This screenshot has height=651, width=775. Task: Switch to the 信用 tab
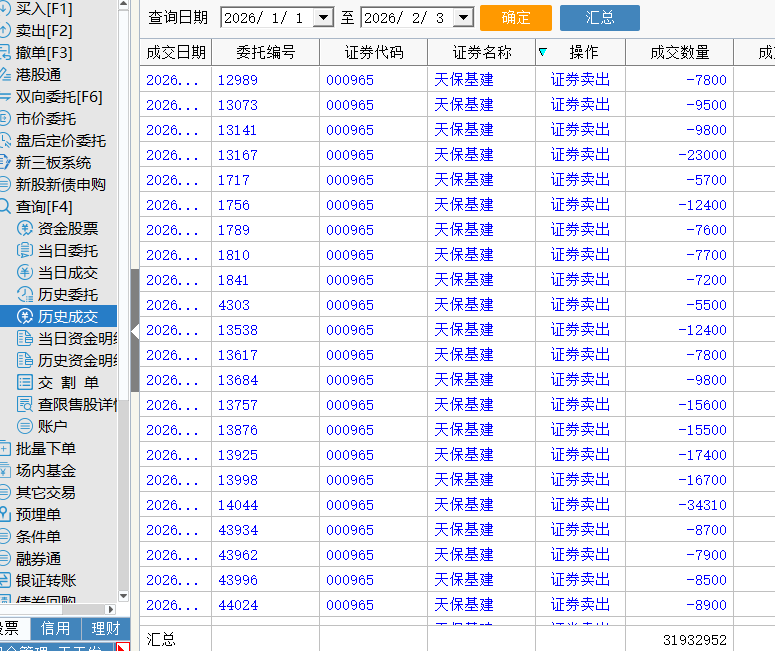tap(55, 628)
